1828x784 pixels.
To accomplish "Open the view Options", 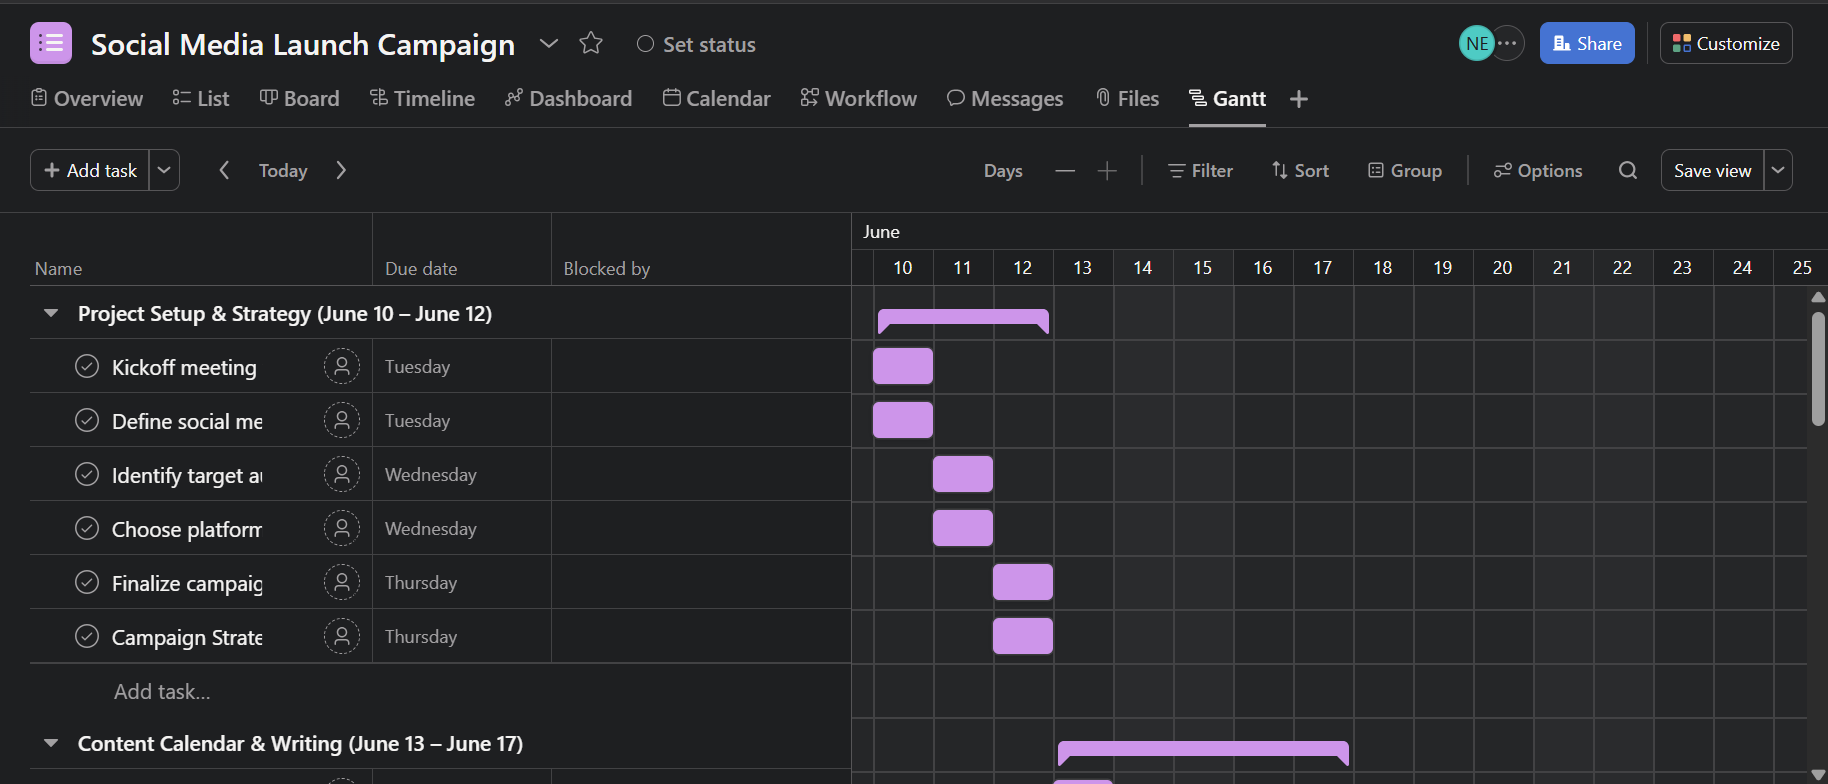I will (x=1538, y=171).
